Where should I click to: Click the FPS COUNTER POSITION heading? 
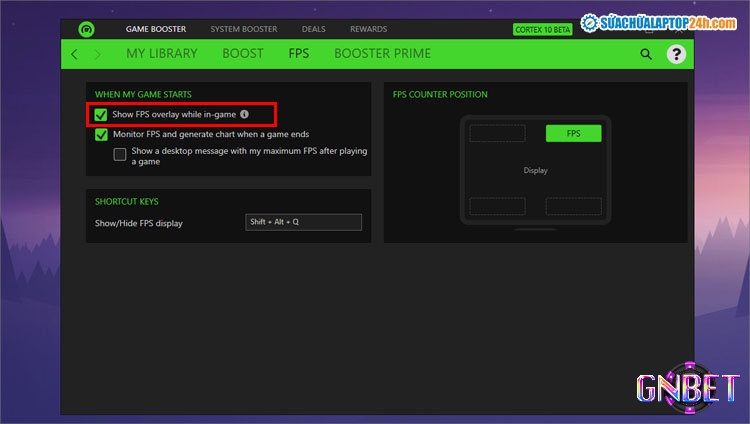pyautogui.click(x=440, y=94)
